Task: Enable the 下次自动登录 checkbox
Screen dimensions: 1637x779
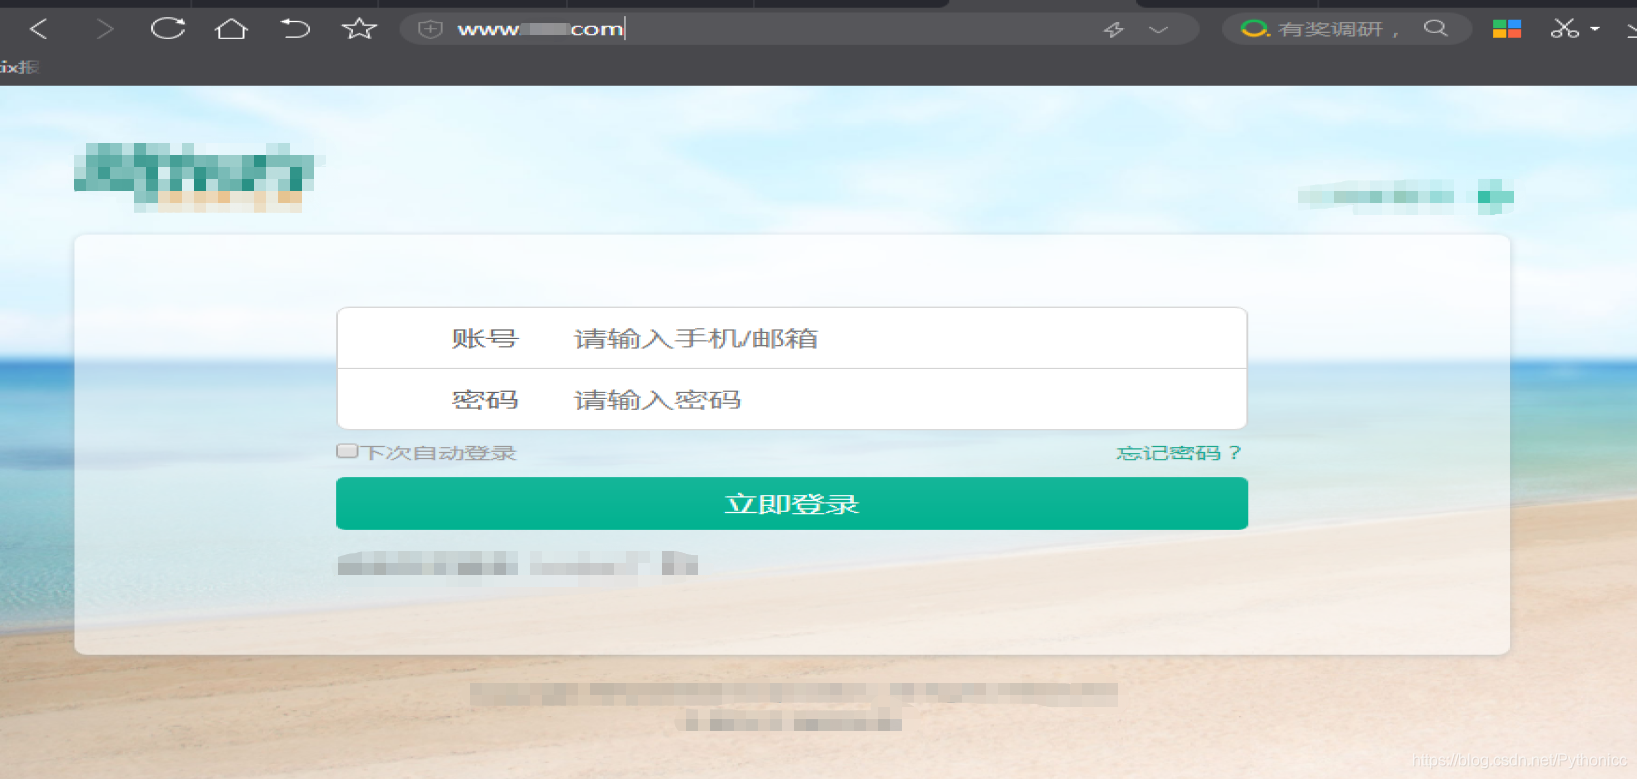Action: [347, 451]
